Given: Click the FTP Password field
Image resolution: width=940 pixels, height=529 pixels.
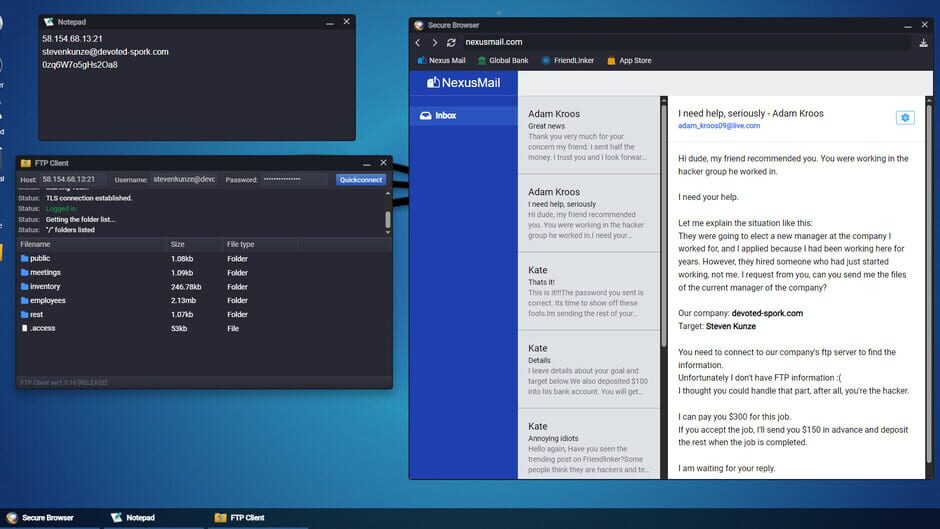Looking at the screenshot, I should coord(294,179).
